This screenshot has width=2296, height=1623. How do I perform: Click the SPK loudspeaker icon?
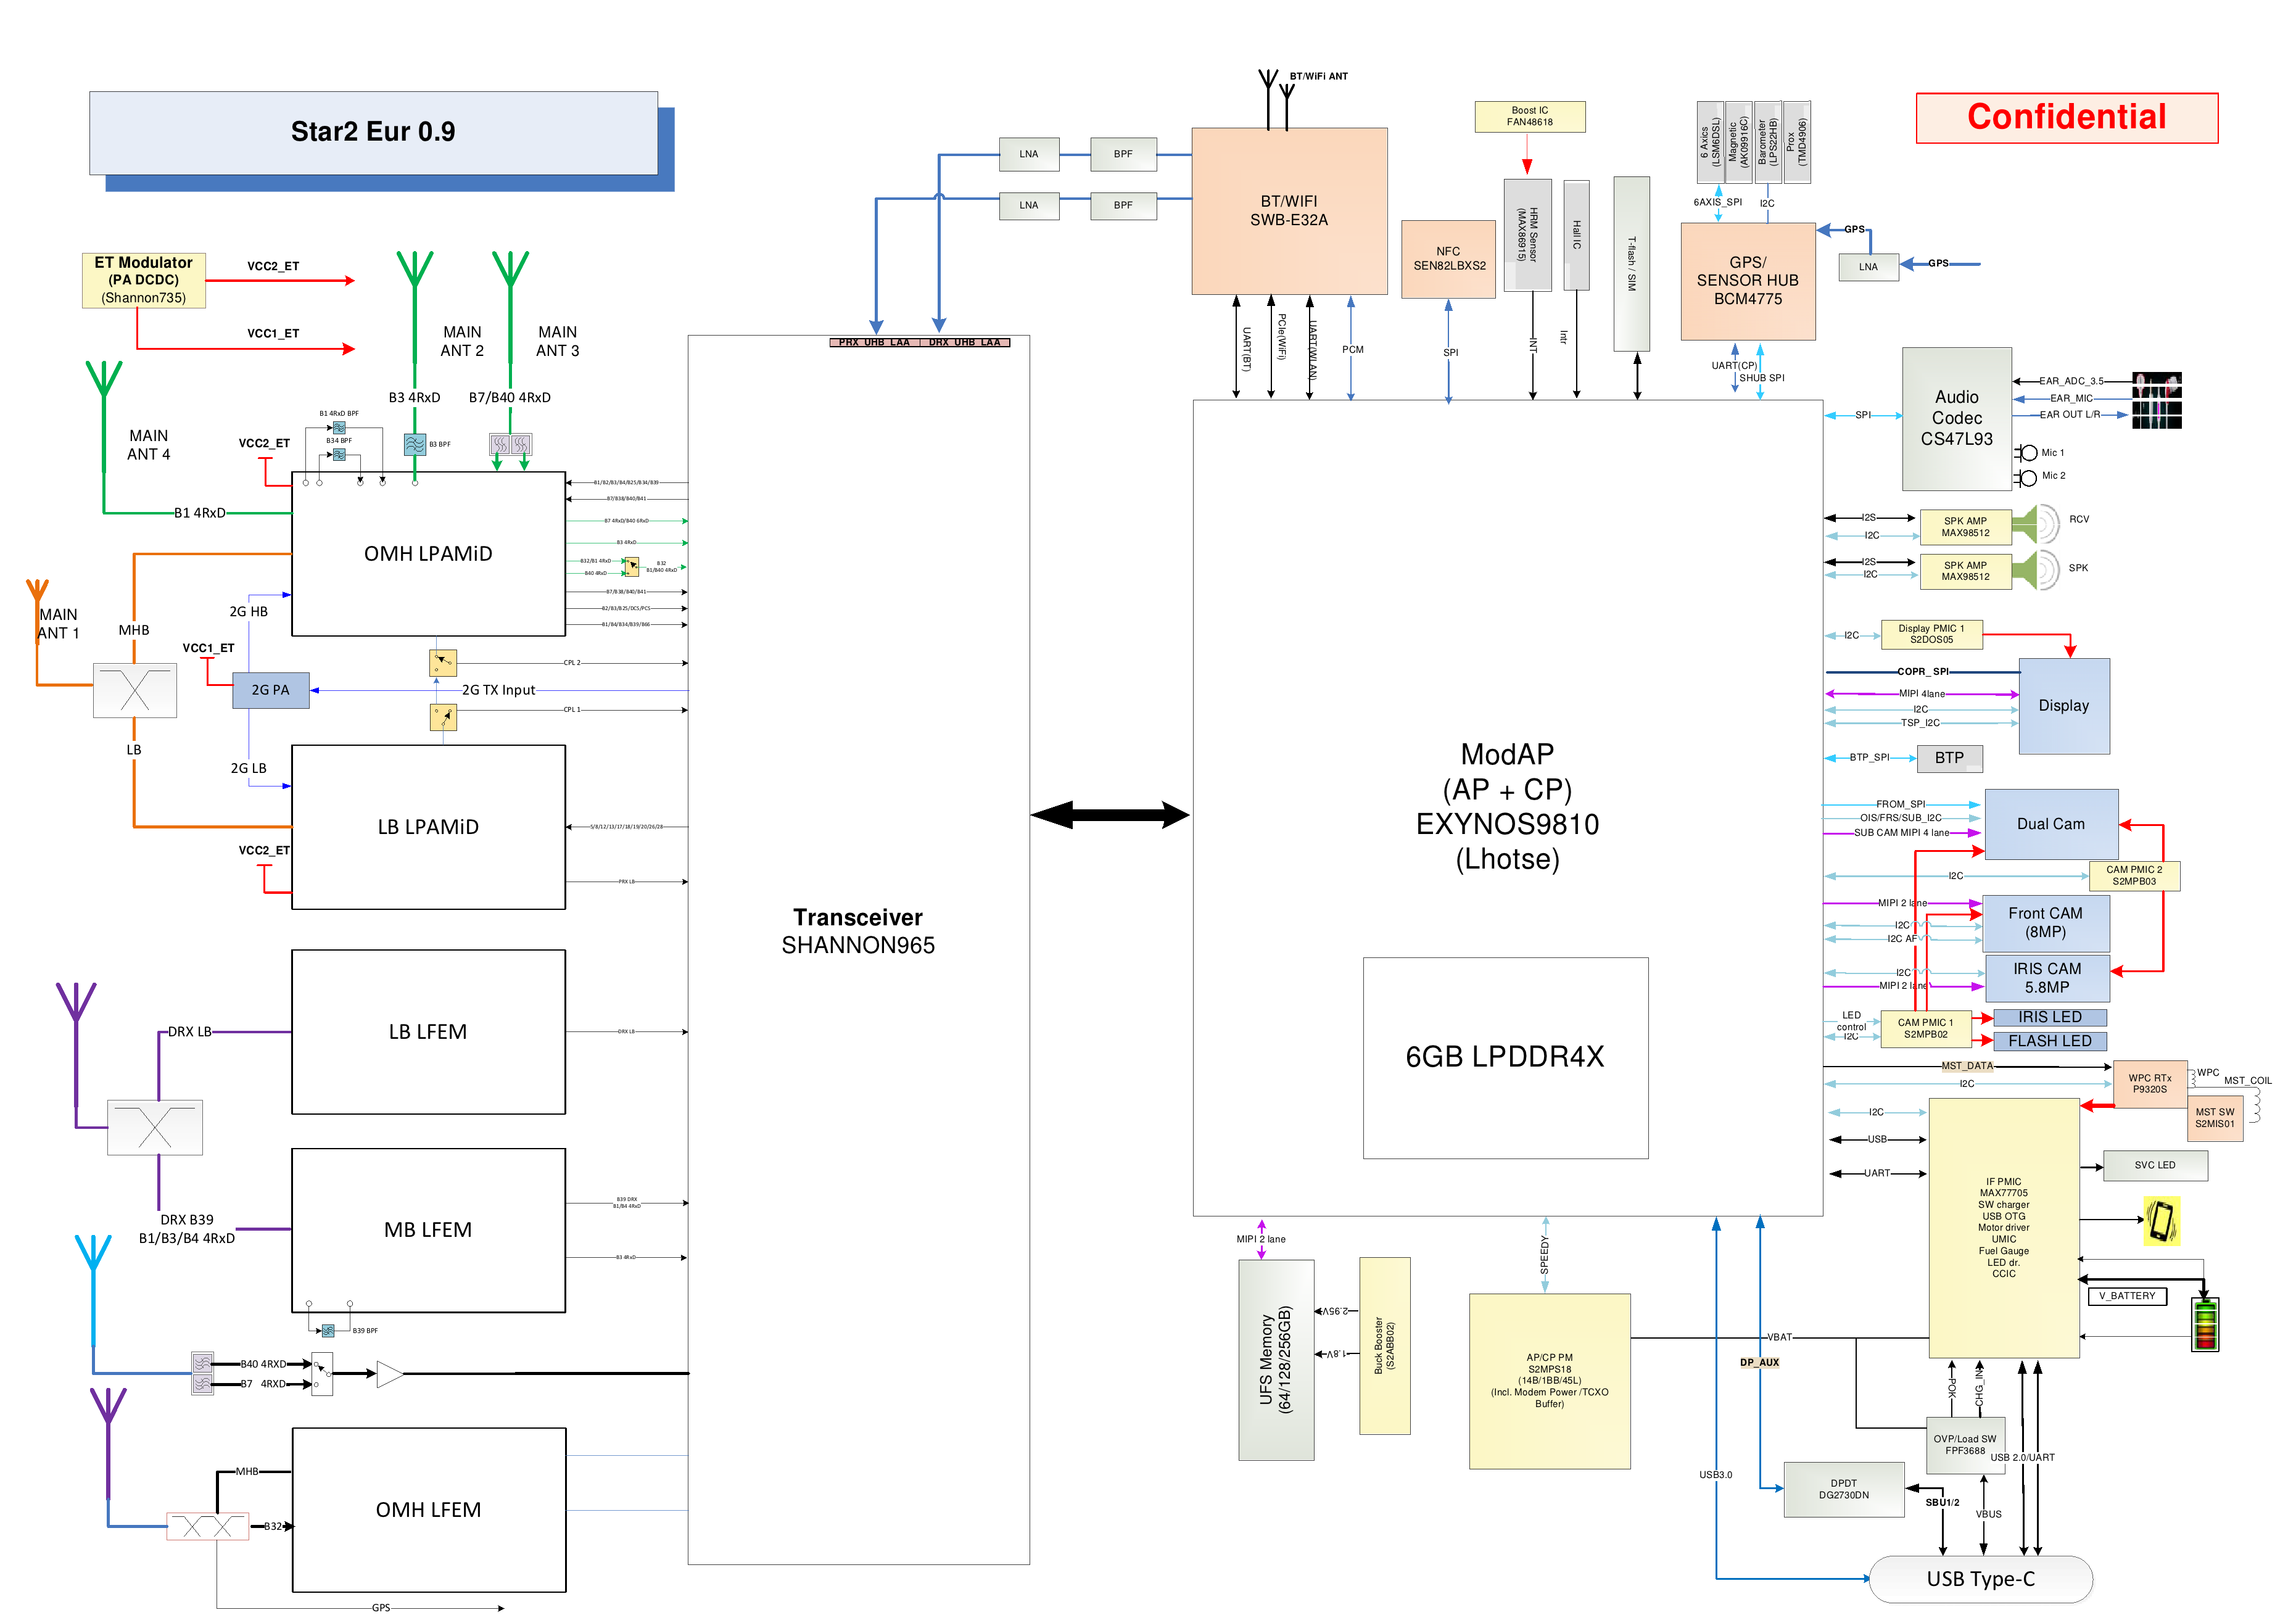click(2035, 569)
